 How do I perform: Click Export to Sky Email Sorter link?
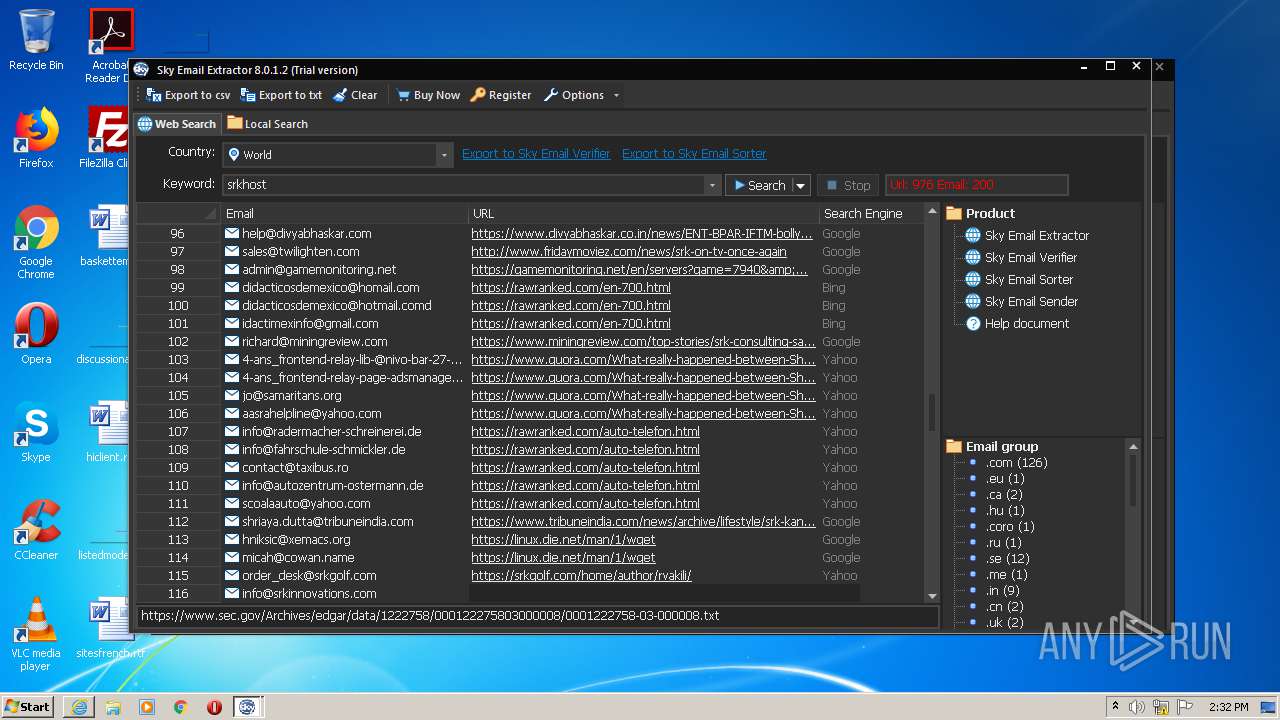694,154
